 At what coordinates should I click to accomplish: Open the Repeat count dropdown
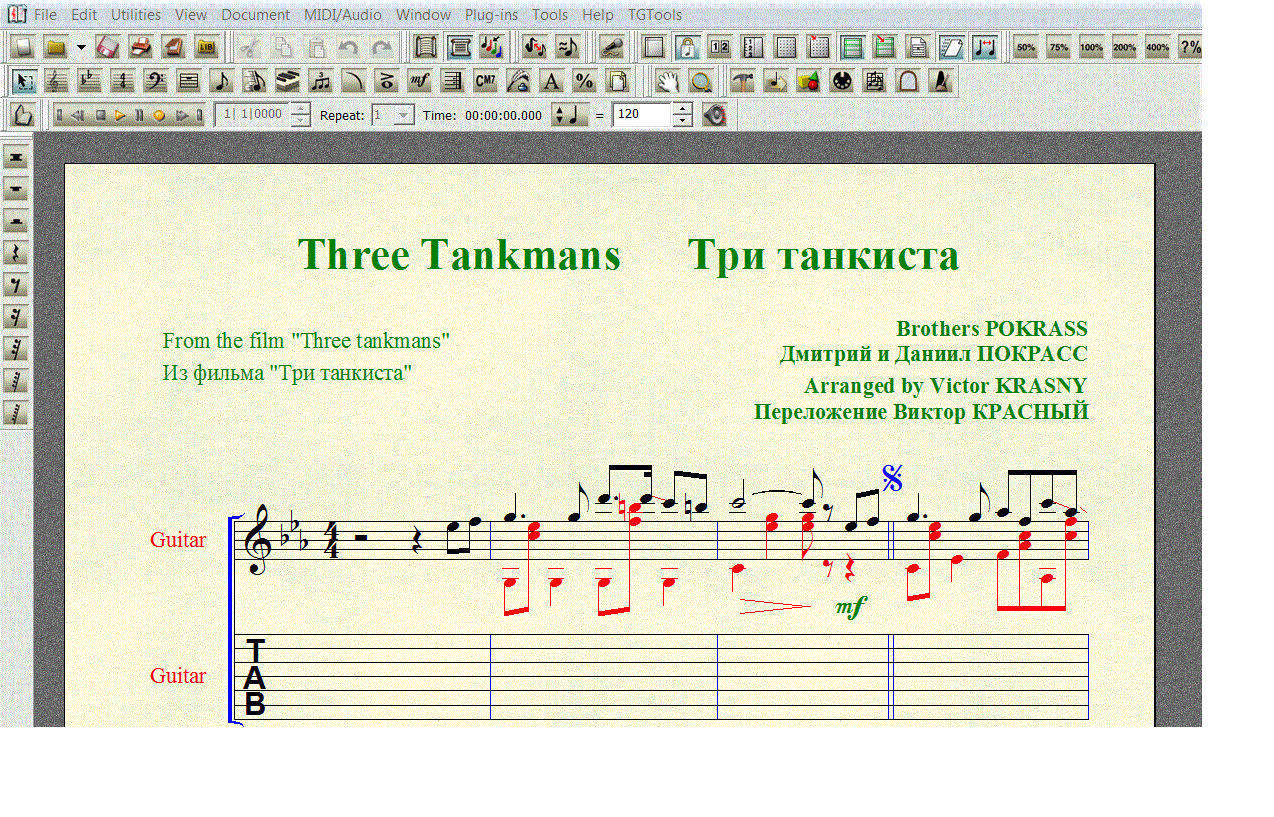403,115
